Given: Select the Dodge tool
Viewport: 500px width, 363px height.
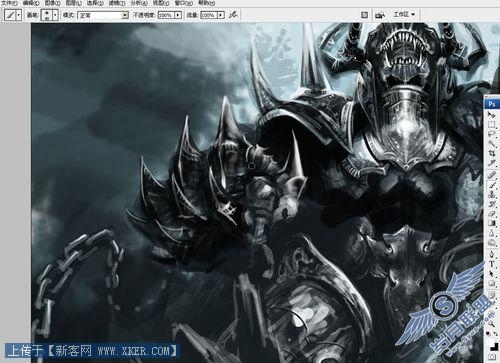Looking at the screenshot, I should tap(492, 243).
